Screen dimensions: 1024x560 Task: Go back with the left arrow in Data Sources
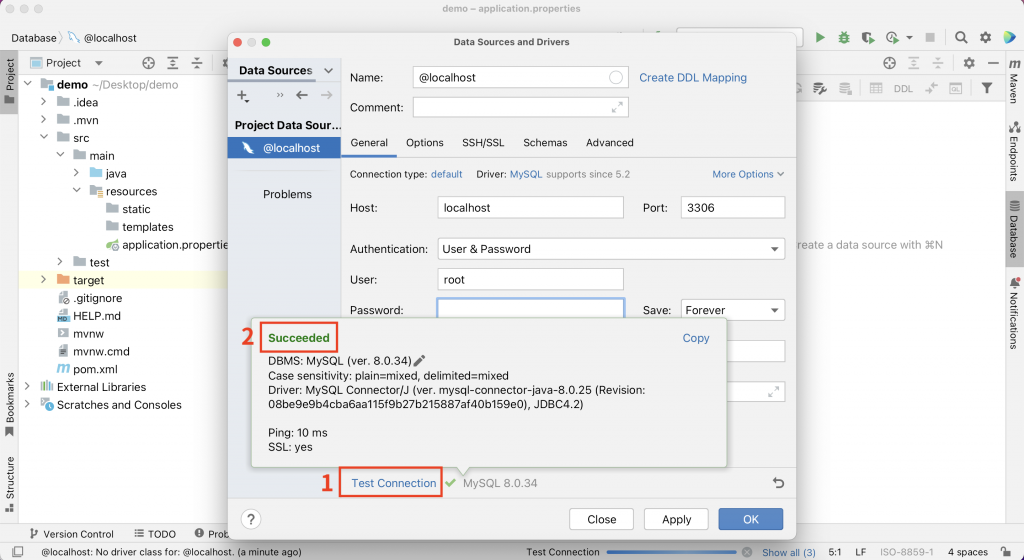[x=302, y=95]
